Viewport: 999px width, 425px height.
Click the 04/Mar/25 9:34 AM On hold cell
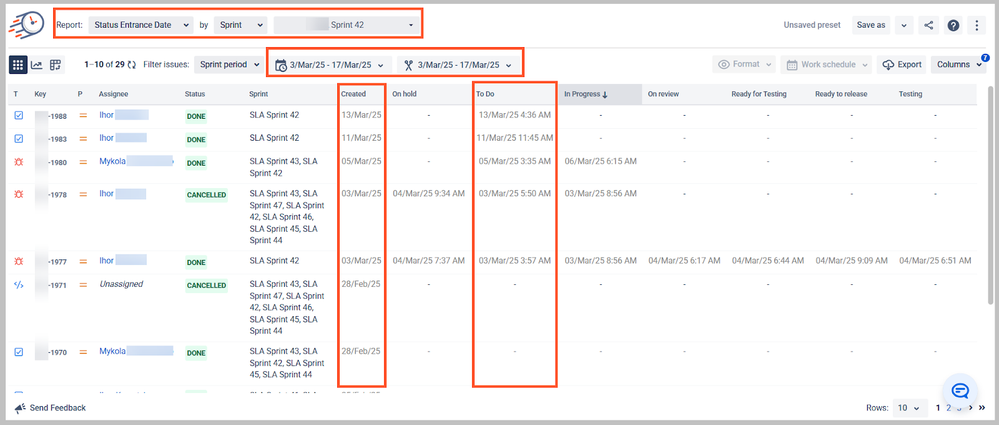pyautogui.click(x=429, y=193)
